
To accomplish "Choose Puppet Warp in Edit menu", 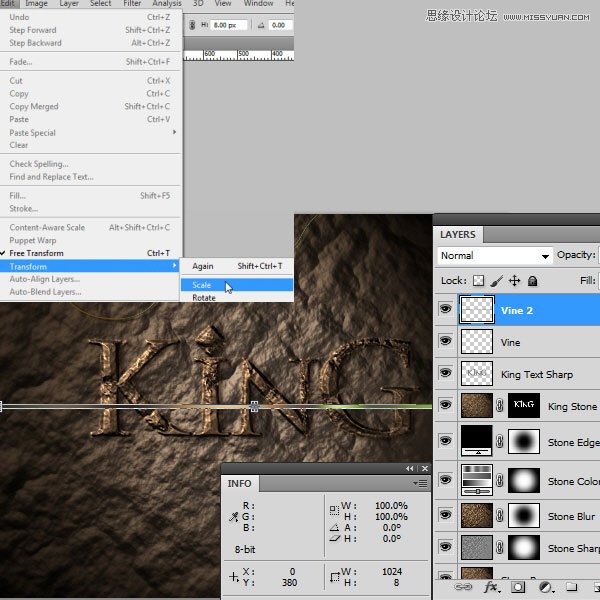I will 91,240.
